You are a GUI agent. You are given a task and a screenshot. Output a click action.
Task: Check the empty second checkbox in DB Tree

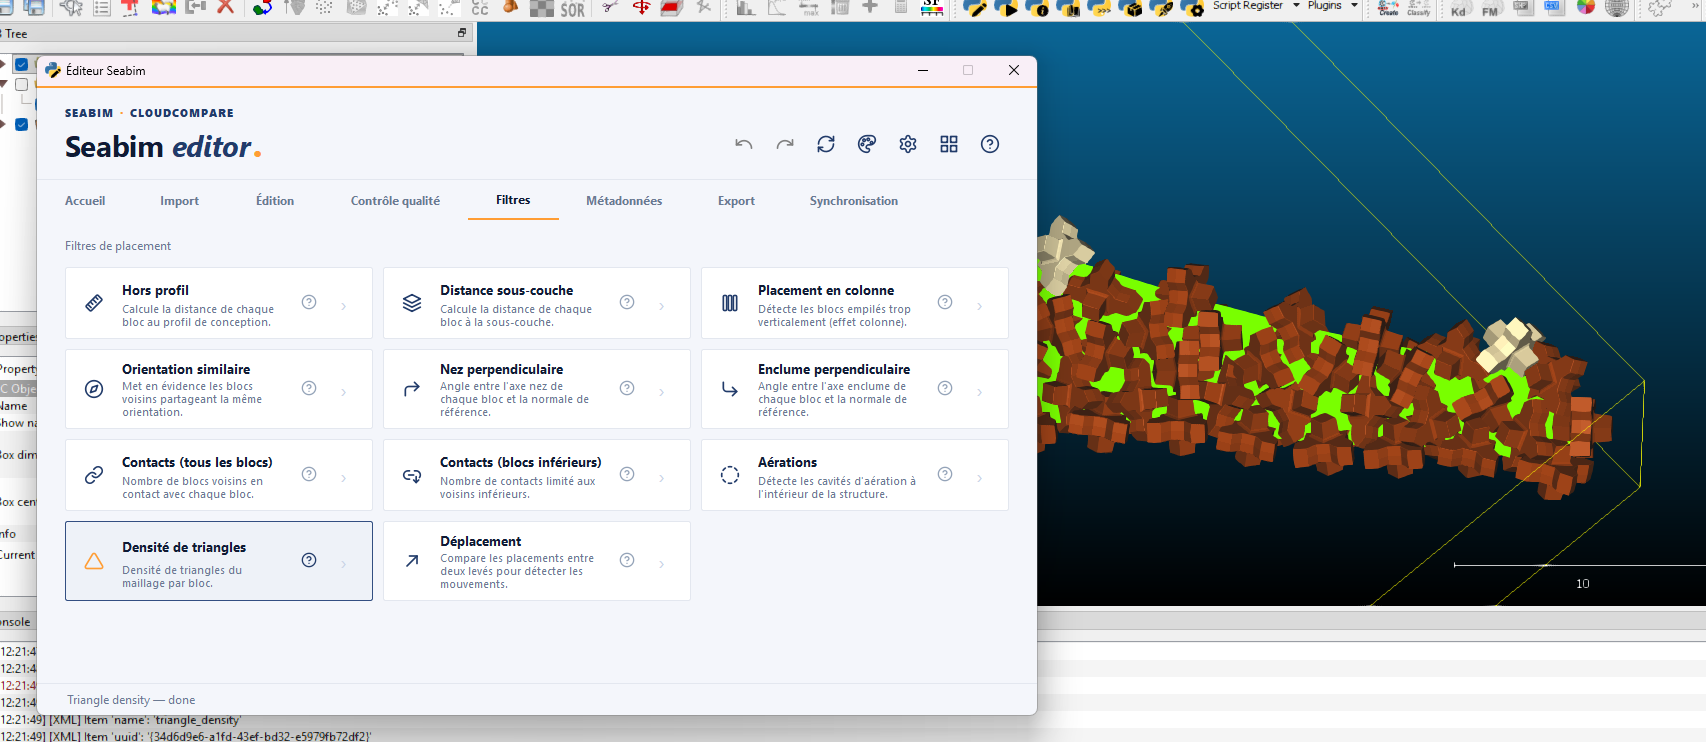click(21, 85)
